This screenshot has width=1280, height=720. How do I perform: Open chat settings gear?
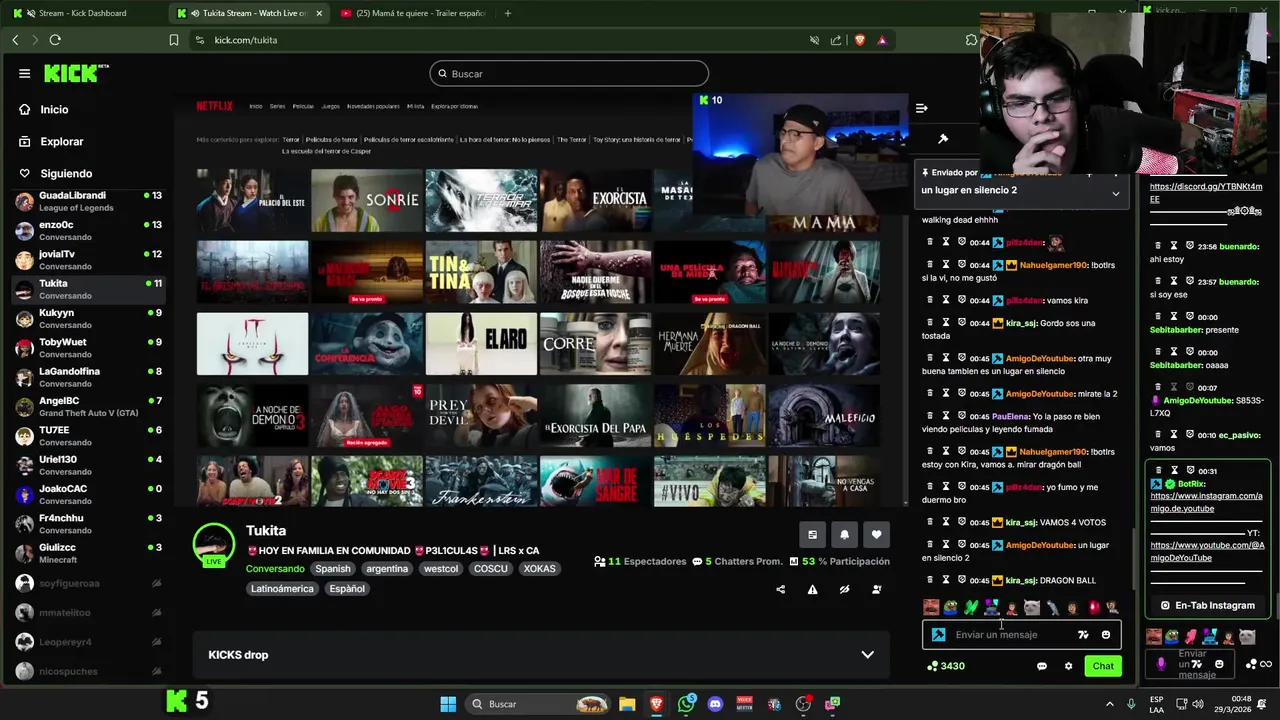pyautogui.click(x=1068, y=666)
